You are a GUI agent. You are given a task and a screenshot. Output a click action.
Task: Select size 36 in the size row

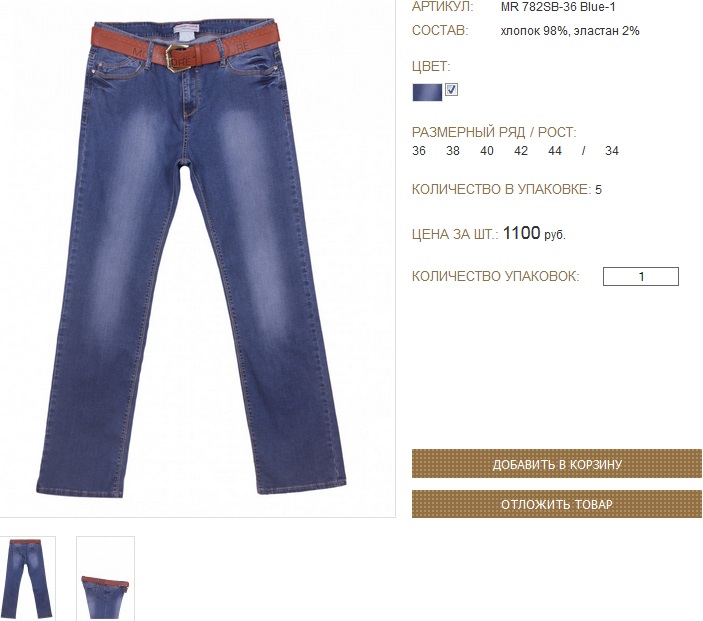point(419,151)
